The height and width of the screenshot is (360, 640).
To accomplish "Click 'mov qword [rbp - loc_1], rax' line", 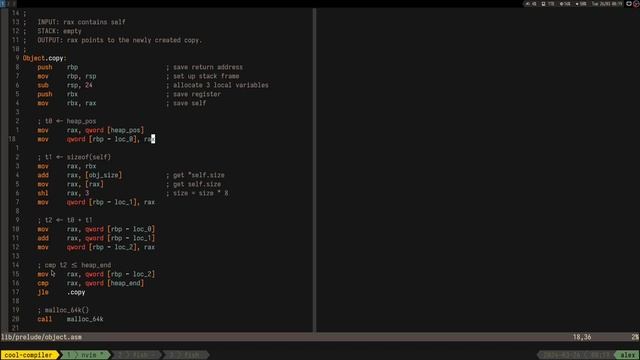I will click(x=96, y=202).
